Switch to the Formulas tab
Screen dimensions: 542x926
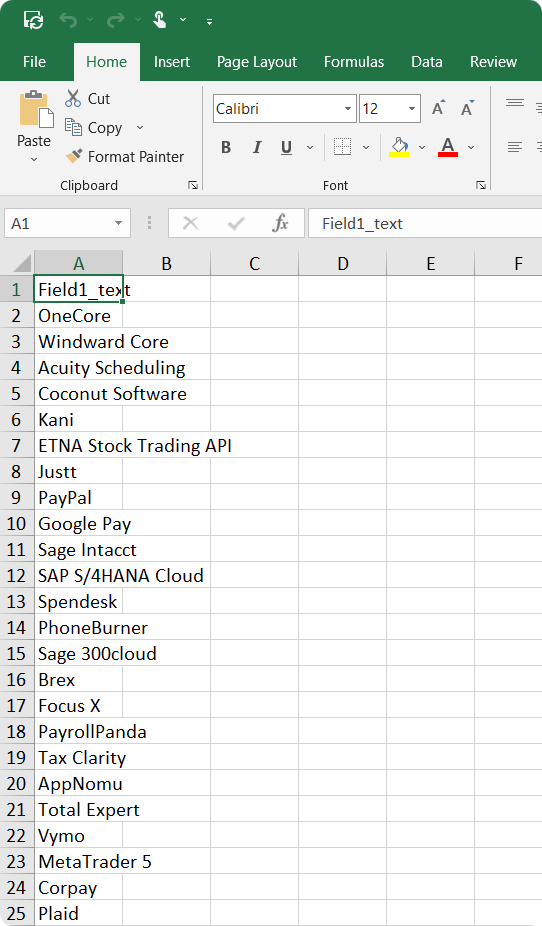[354, 62]
